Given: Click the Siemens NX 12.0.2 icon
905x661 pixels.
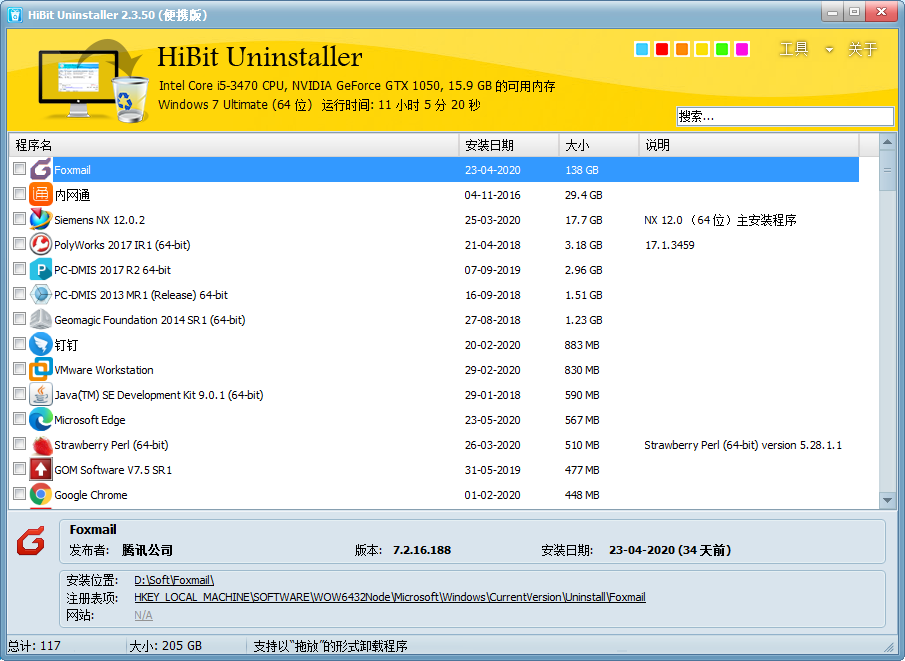Looking at the screenshot, I should [x=41, y=219].
